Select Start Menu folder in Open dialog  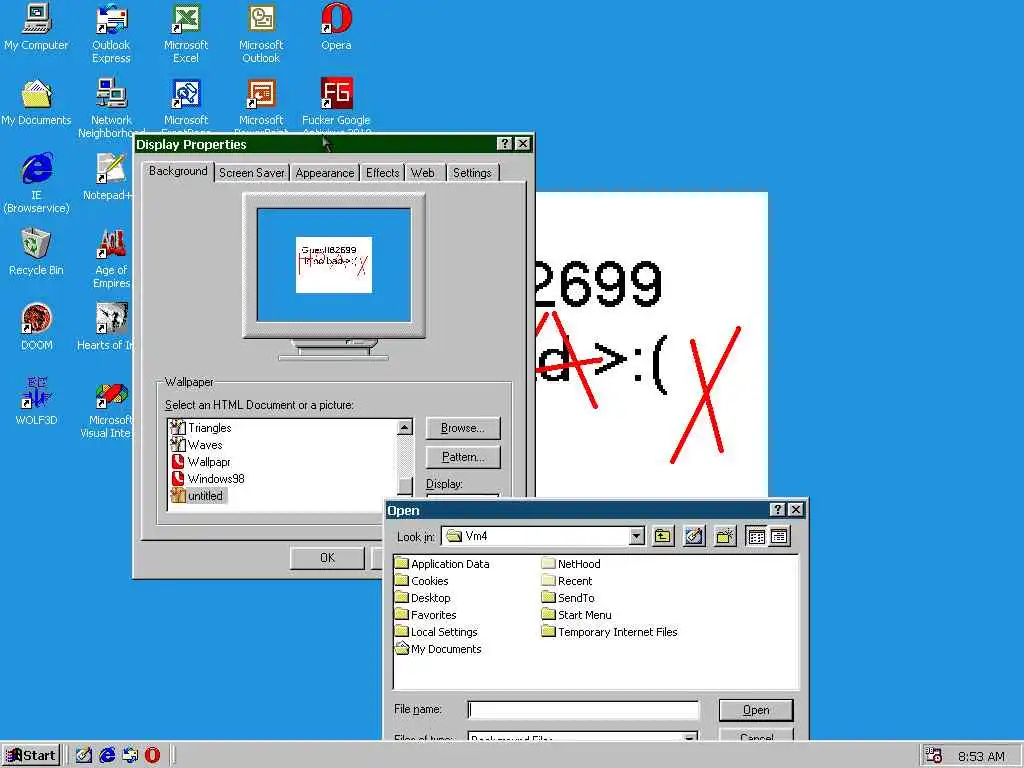577,615
